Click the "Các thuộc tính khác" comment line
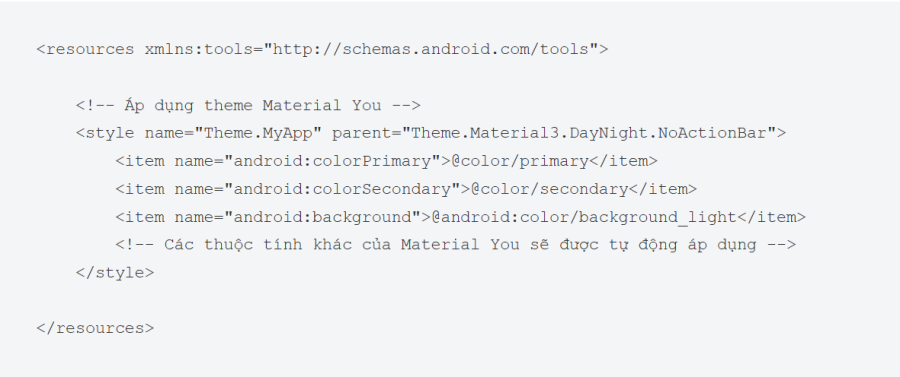The height and width of the screenshot is (377, 900). (x=456, y=245)
